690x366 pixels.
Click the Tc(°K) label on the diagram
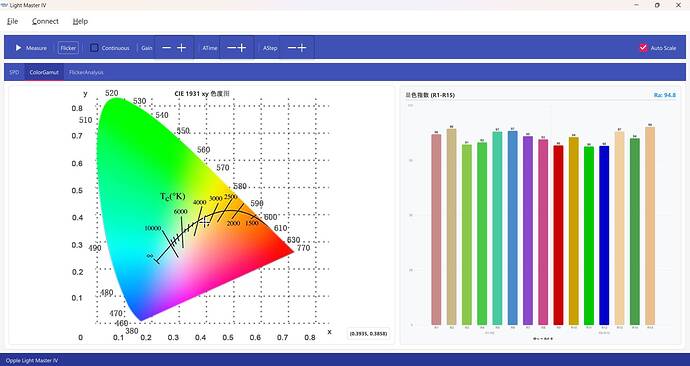tap(172, 197)
